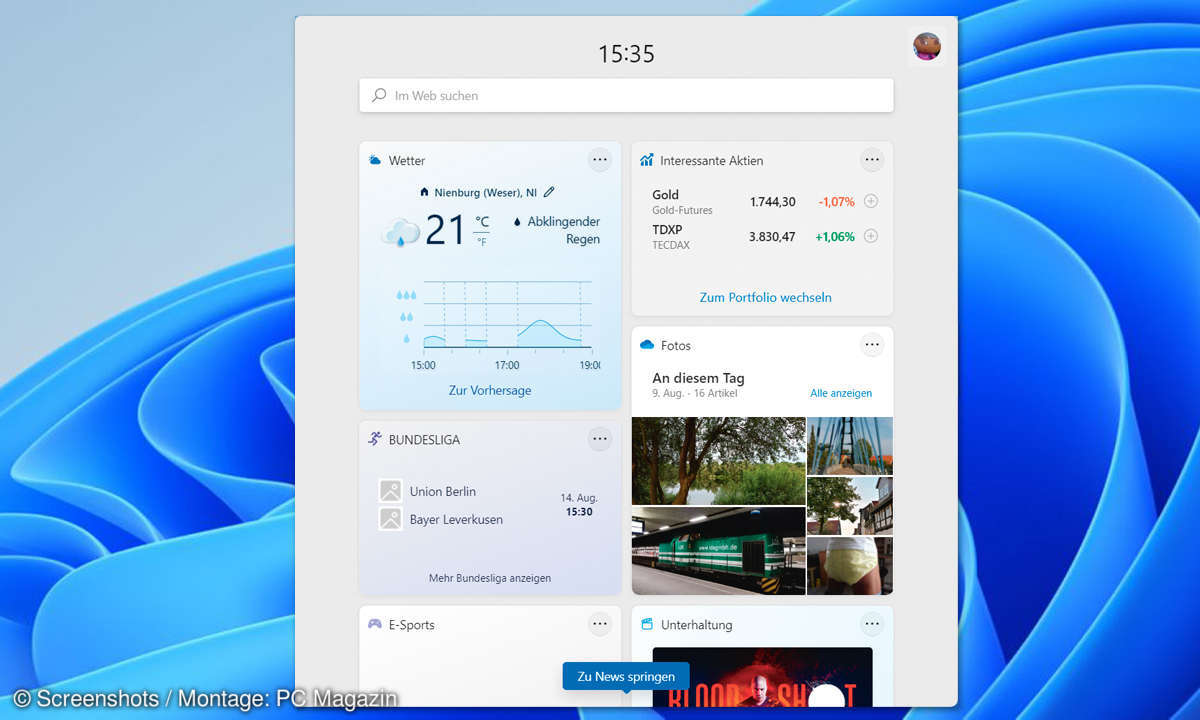Open the bottom-right yellow object photo

pyautogui.click(x=850, y=566)
